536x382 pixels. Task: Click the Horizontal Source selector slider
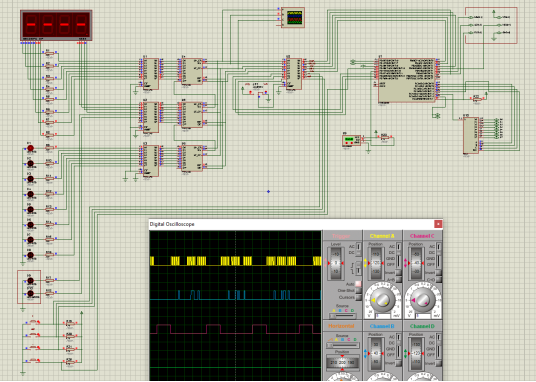(x=342, y=345)
